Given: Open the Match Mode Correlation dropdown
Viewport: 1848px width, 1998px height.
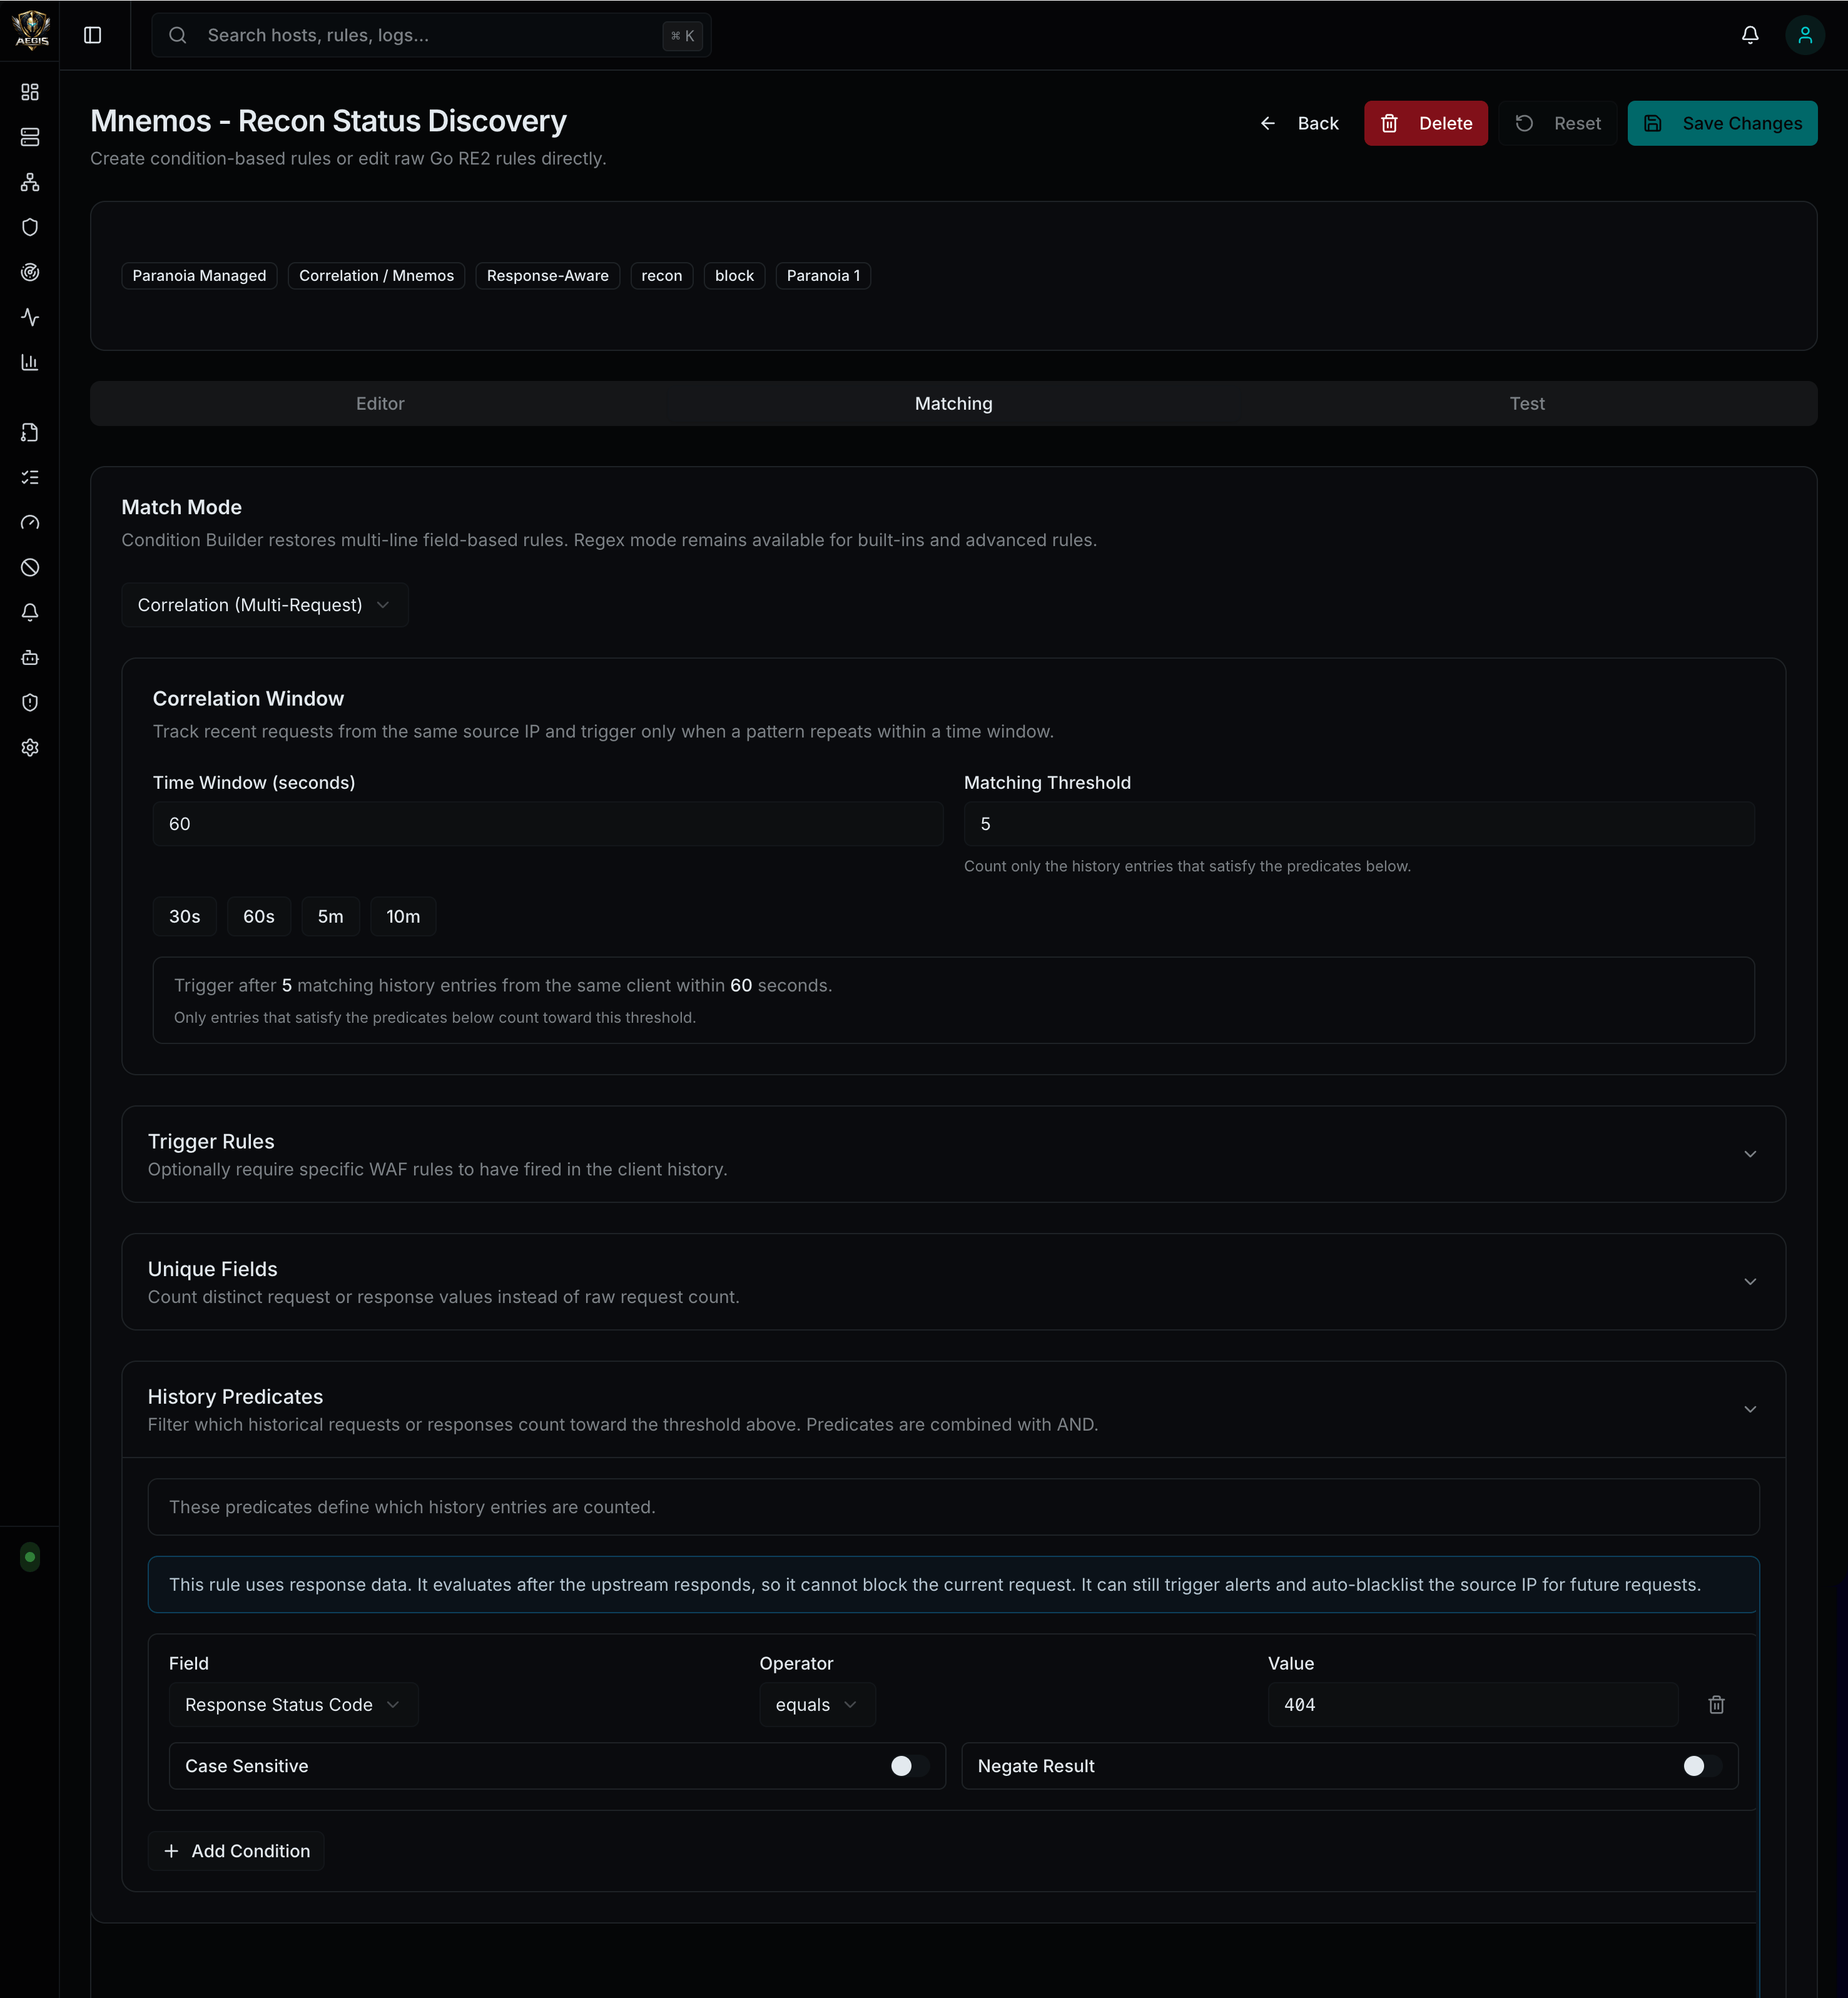Looking at the screenshot, I should point(265,605).
